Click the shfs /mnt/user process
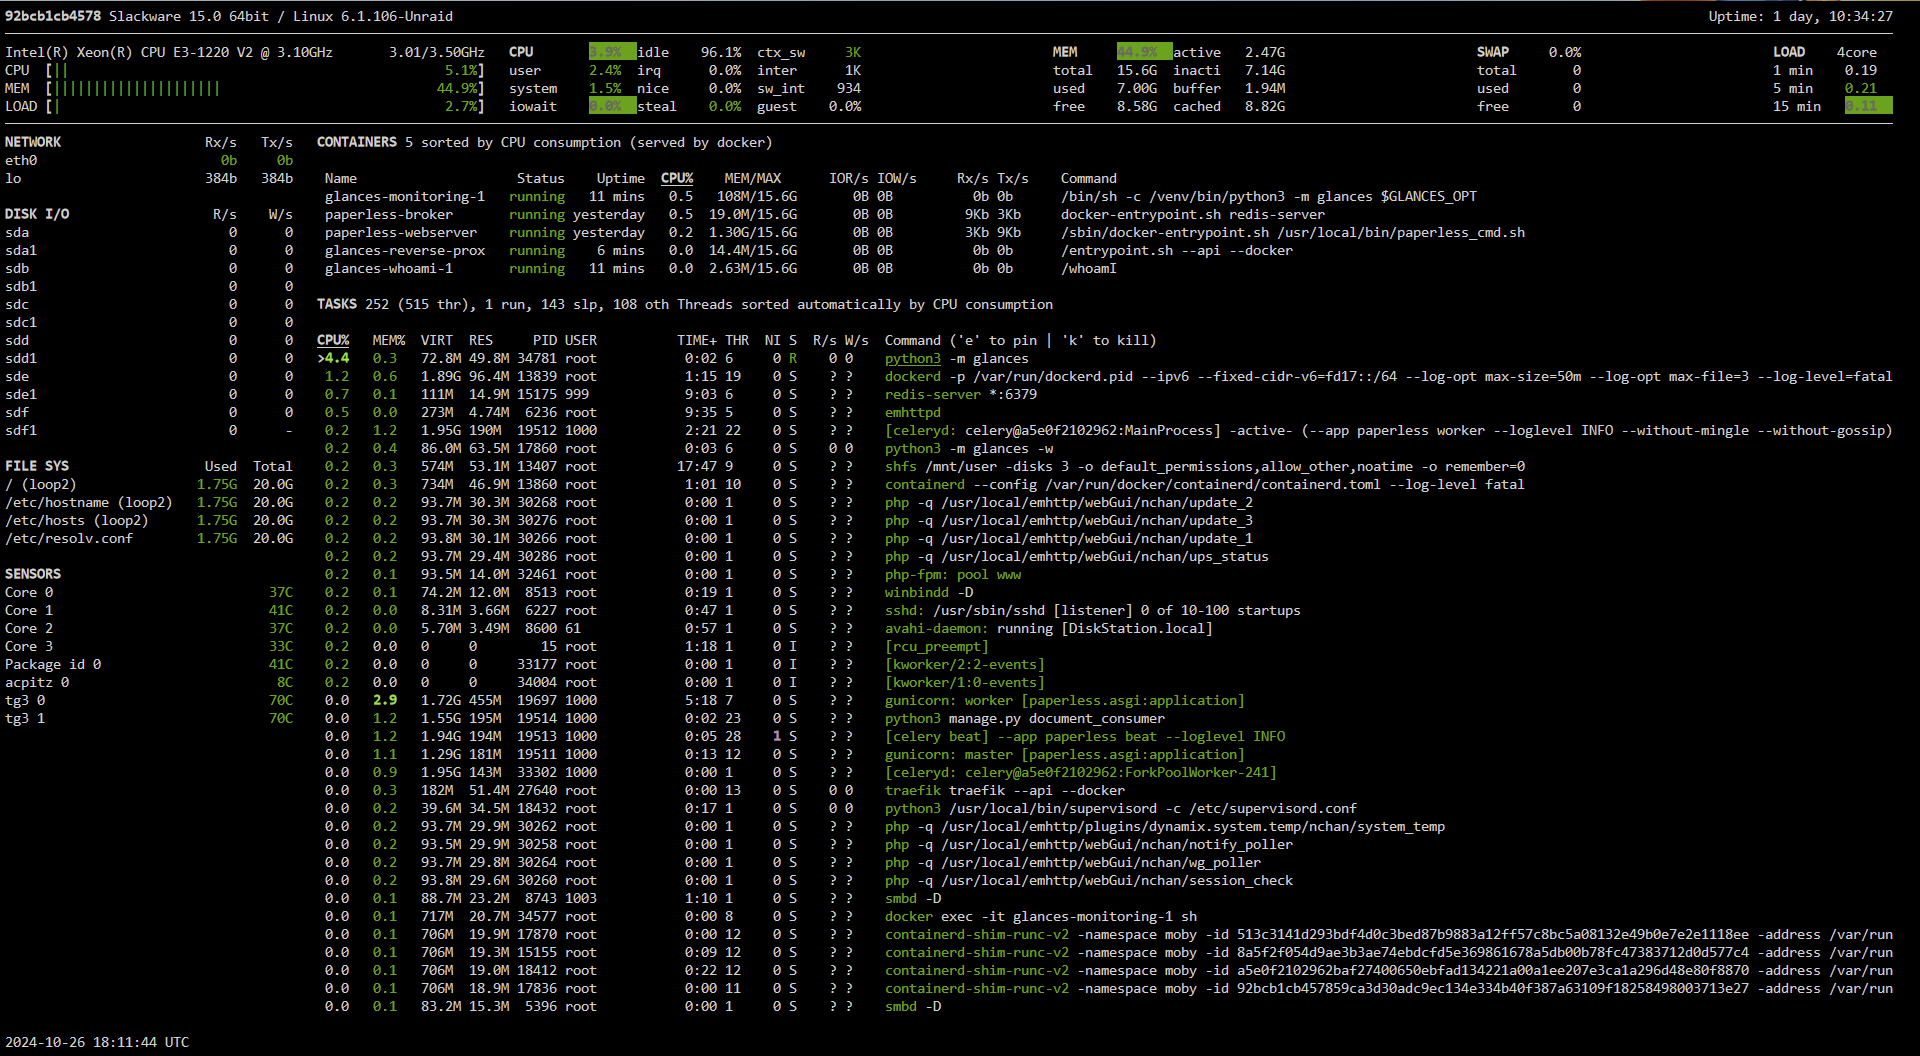The width and height of the screenshot is (1920, 1056). [1205, 466]
